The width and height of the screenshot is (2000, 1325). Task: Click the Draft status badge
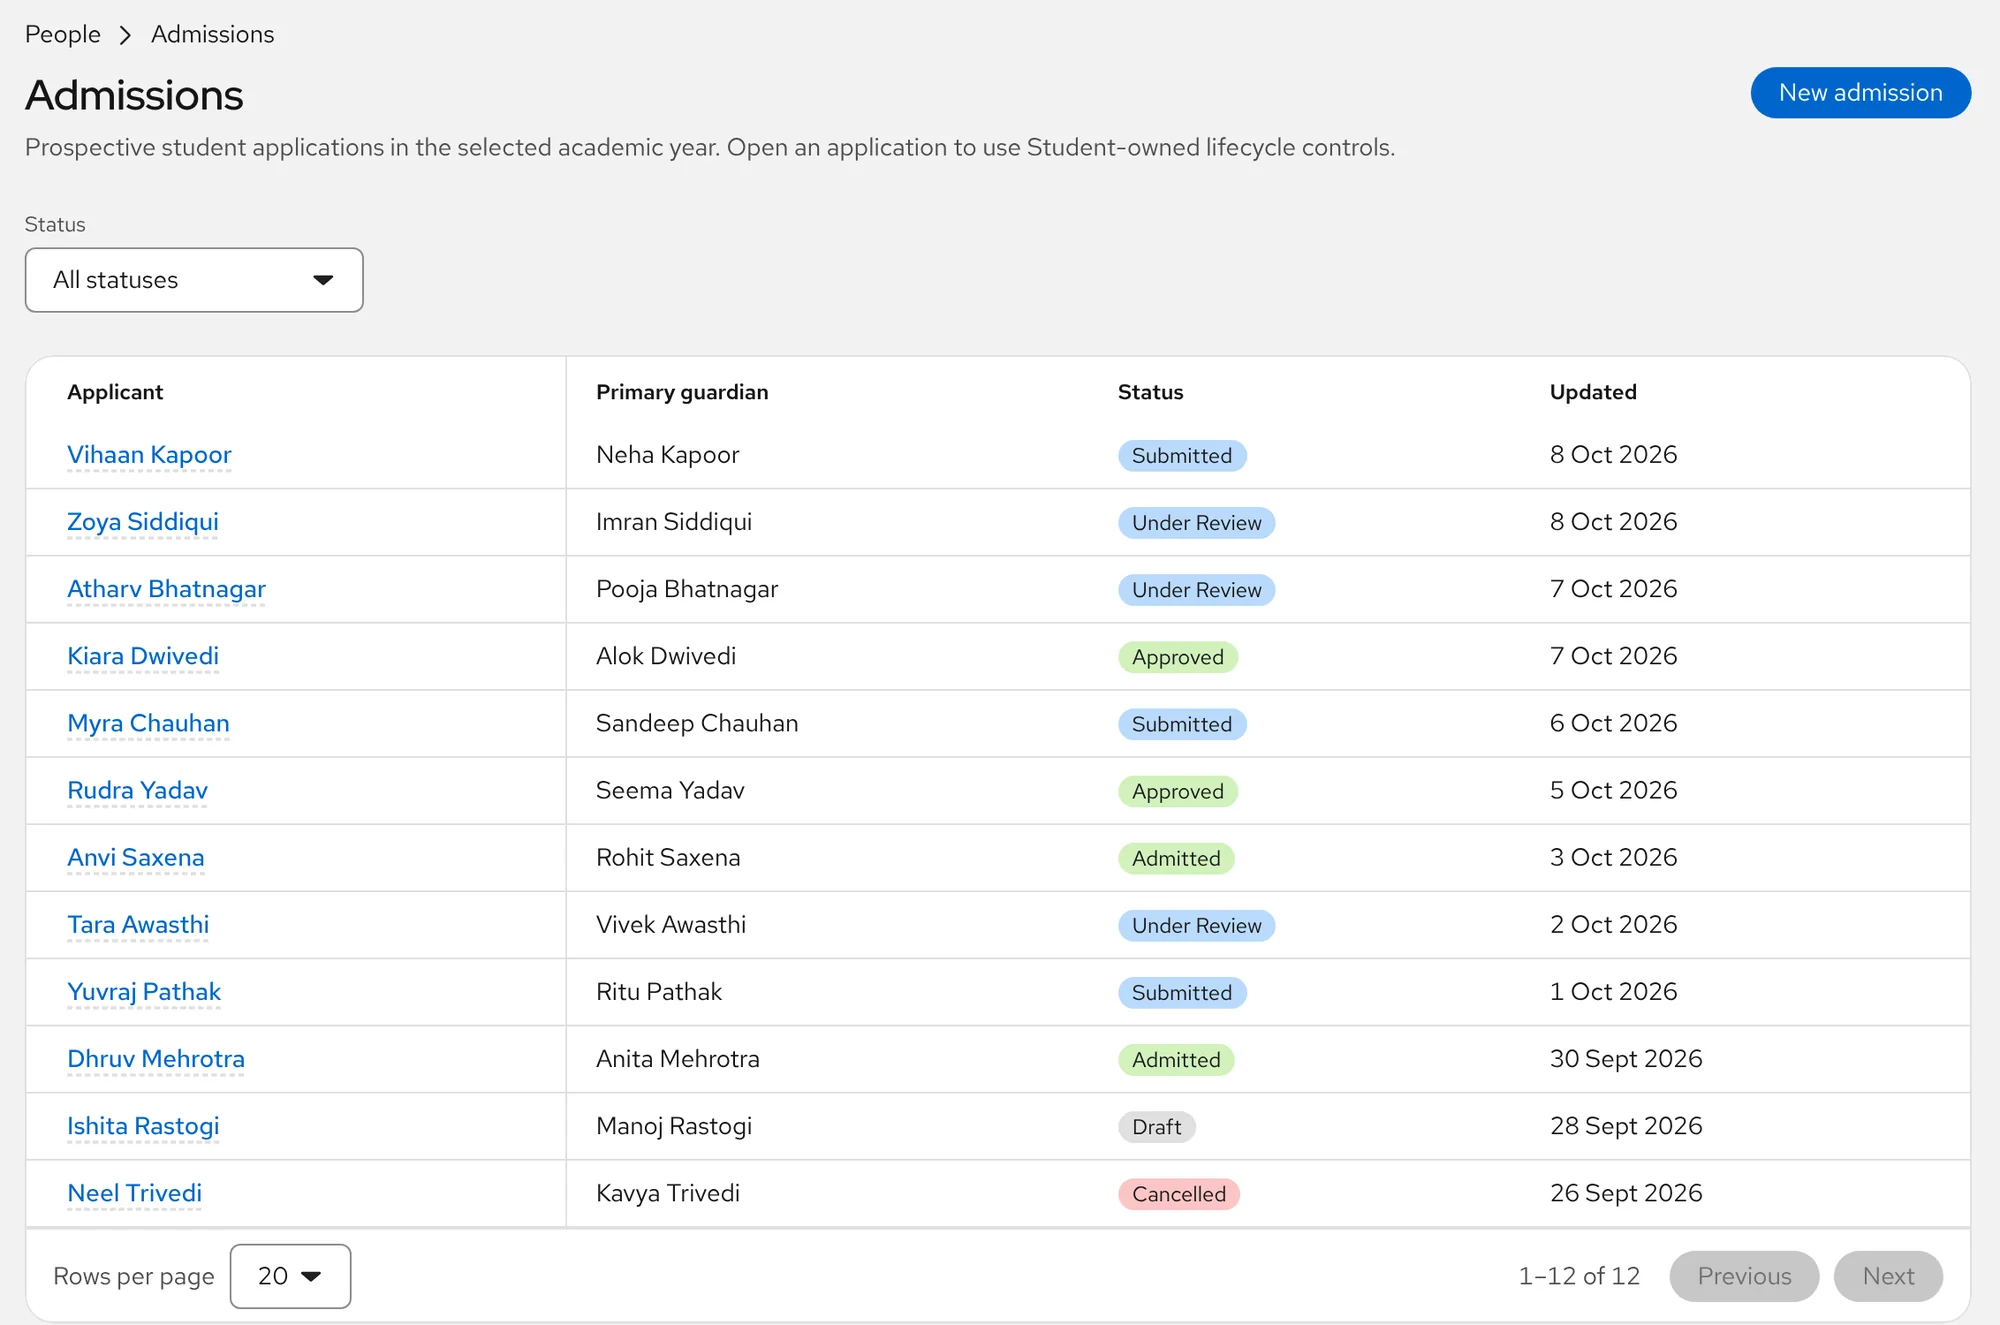click(1156, 1127)
